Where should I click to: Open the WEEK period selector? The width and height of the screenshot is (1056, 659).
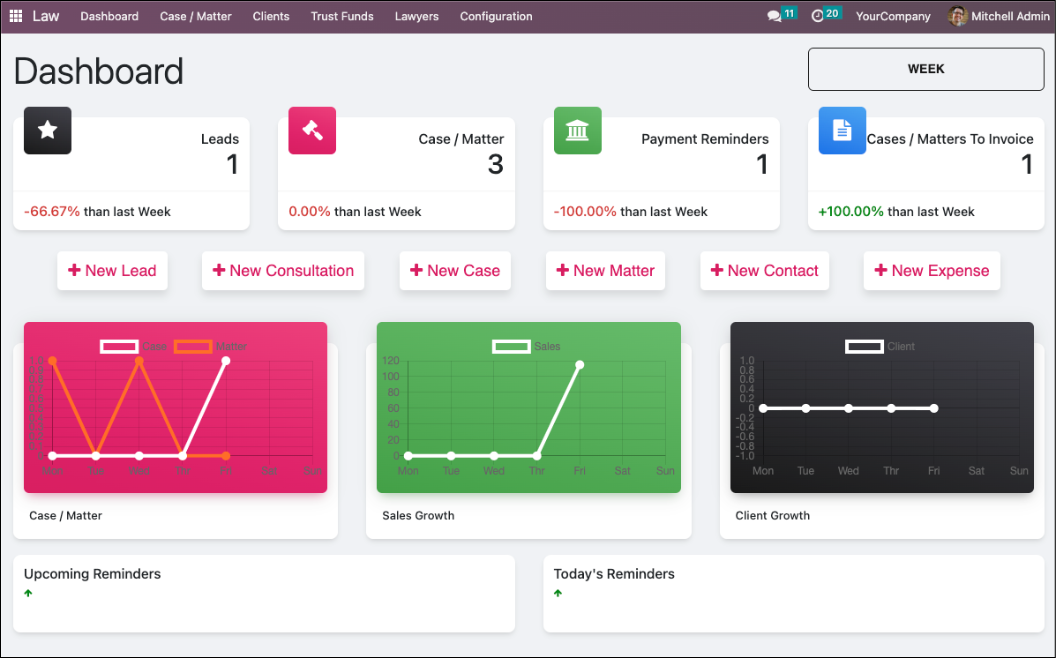point(925,69)
